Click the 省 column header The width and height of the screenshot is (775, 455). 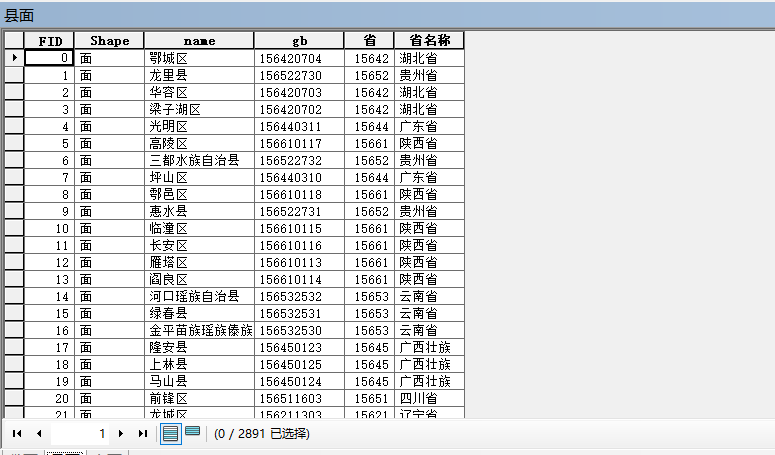pyautogui.click(x=369, y=41)
